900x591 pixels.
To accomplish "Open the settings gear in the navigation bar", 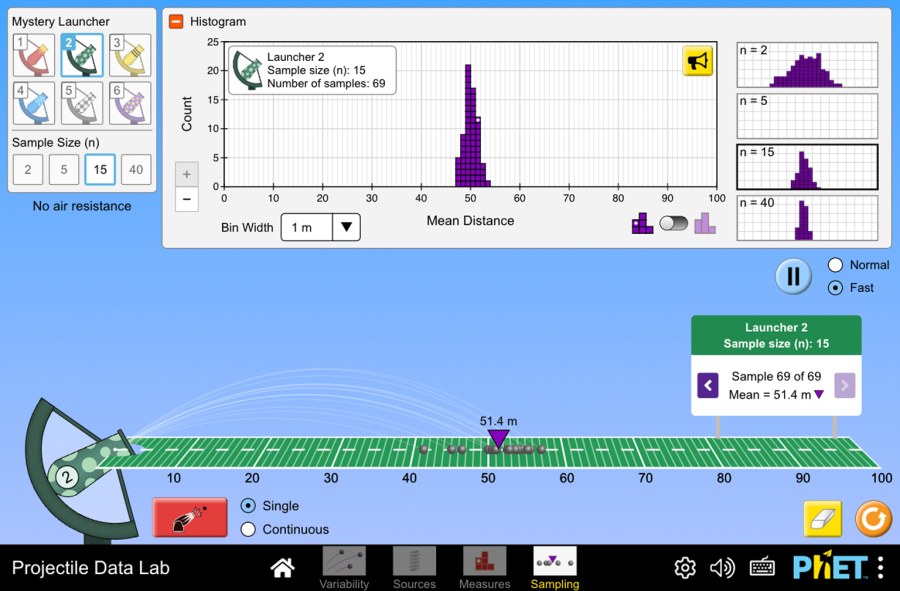I will 685,568.
